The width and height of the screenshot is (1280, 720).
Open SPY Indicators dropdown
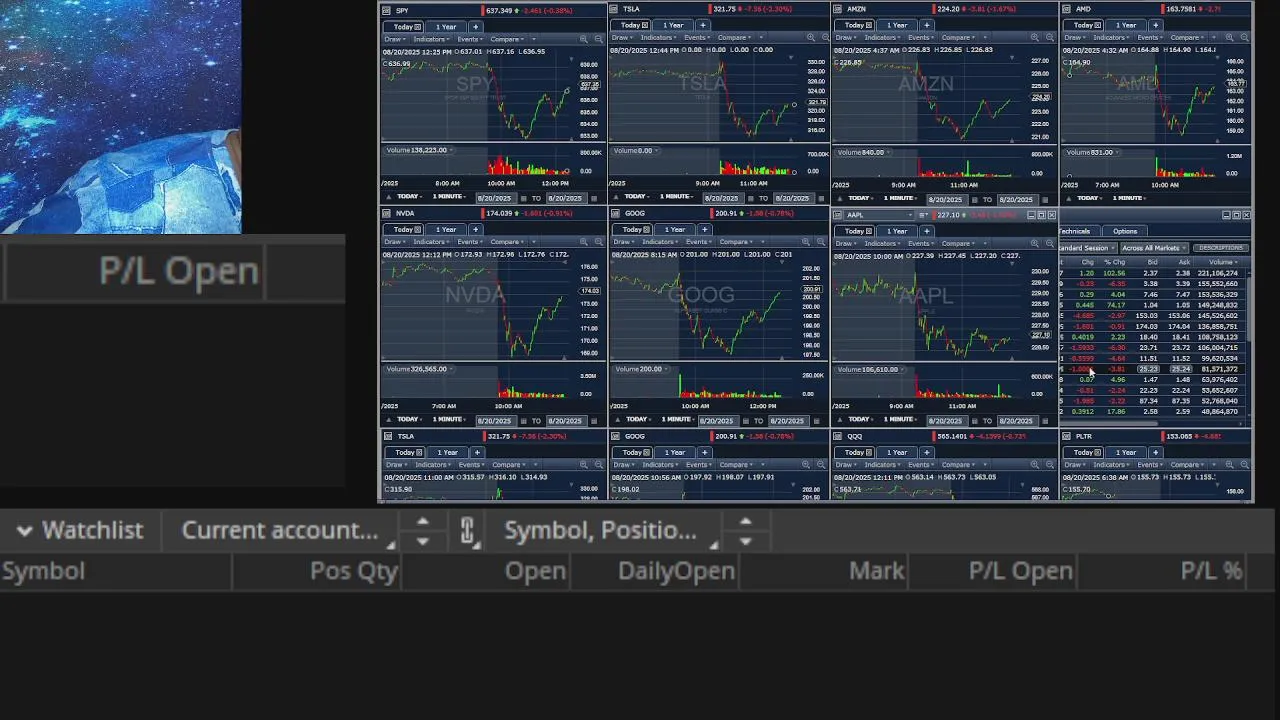433,39
